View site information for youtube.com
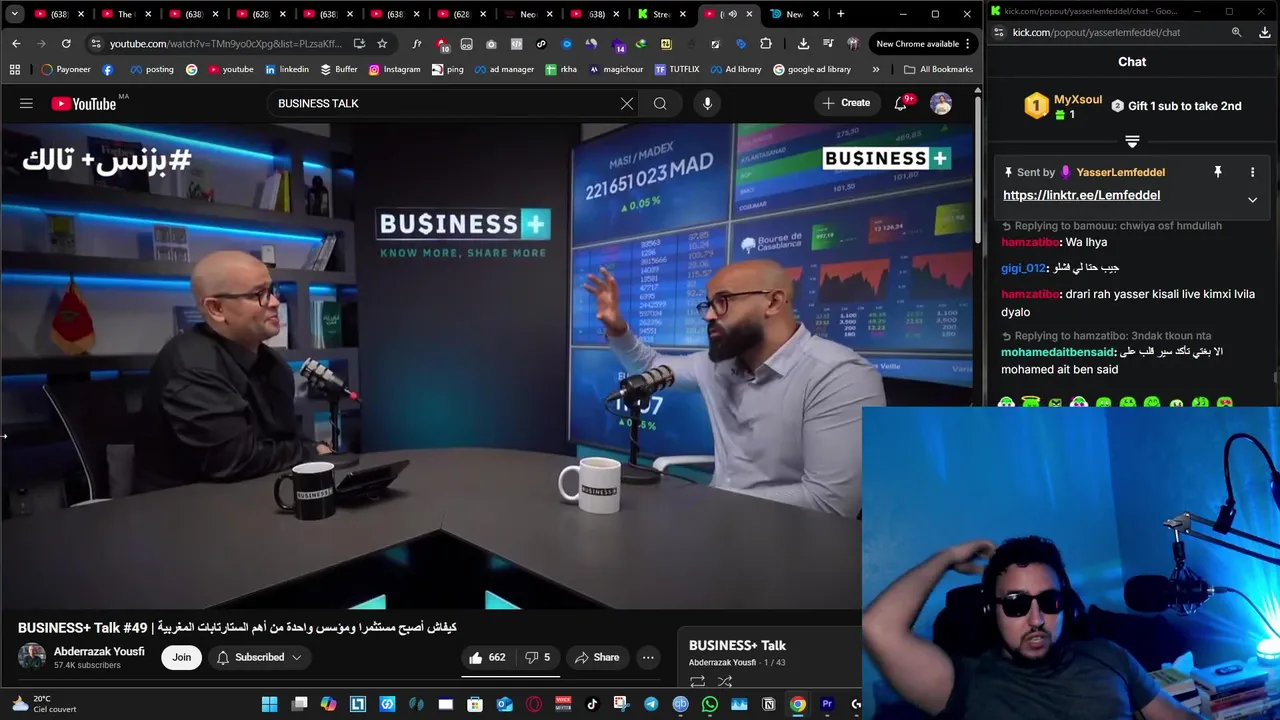 tap(95, 44)
